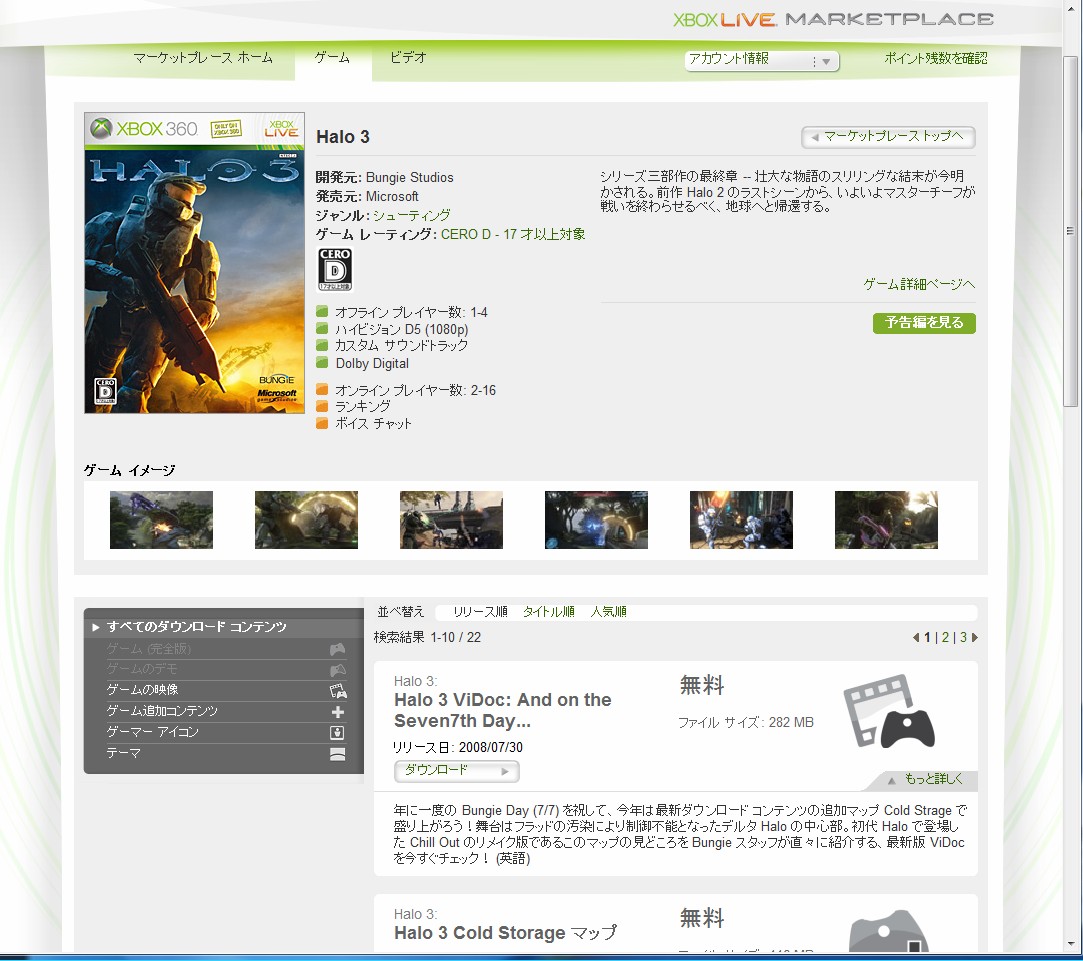
Task: Click the scrollbar down arrow
Action: [x=1071, y=945]
